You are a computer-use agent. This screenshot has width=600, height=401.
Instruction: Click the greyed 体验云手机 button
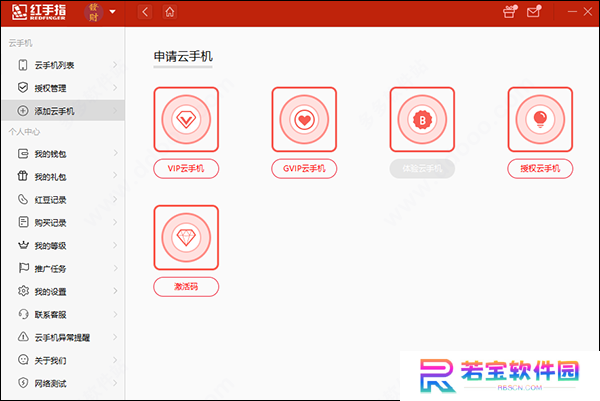422,169
